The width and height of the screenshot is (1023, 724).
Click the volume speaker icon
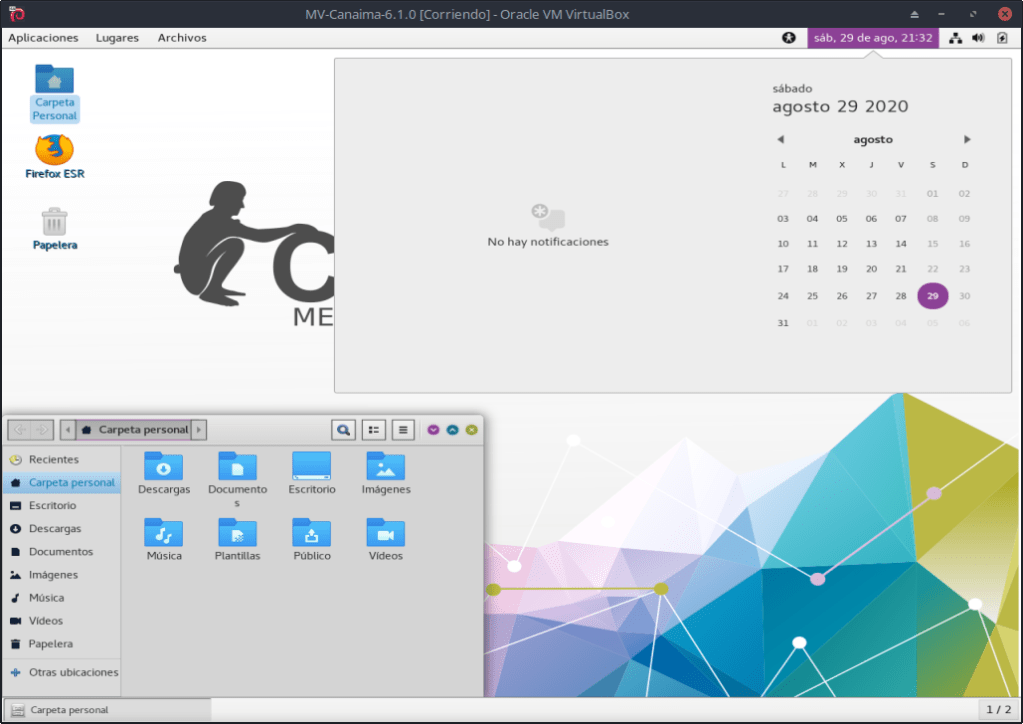point(978,38)
